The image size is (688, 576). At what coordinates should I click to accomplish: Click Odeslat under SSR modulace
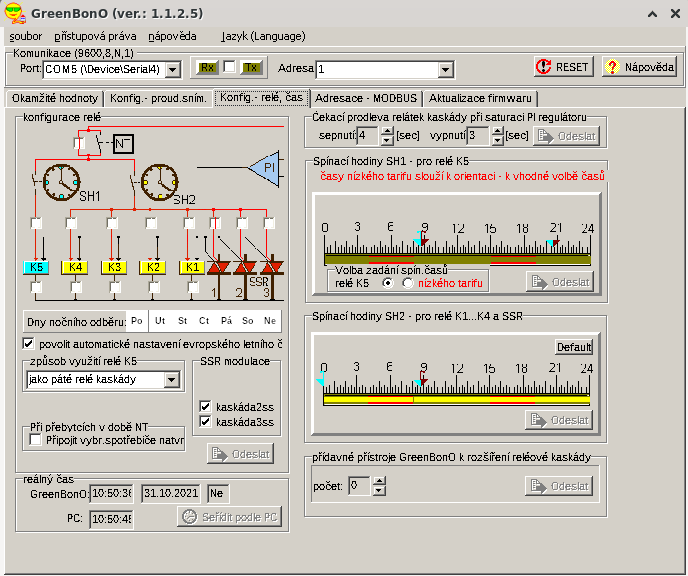coord(240,454)
